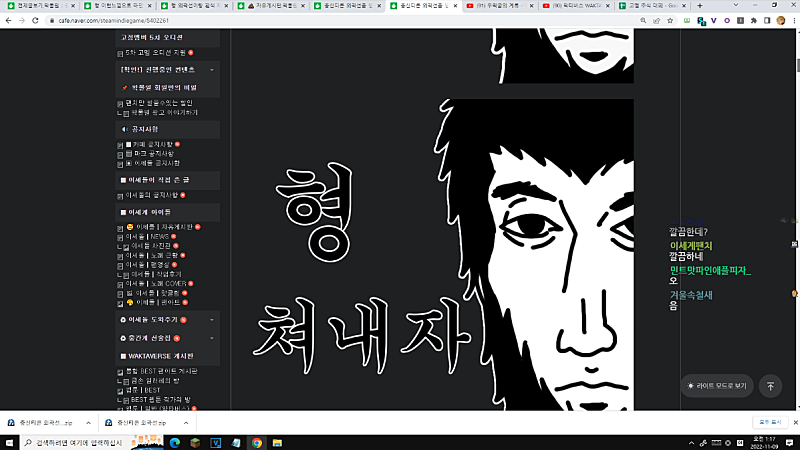This screenshot has height=450, width=800.
Task: Click the IME language indicator in tray
Action: click(740, 443)
